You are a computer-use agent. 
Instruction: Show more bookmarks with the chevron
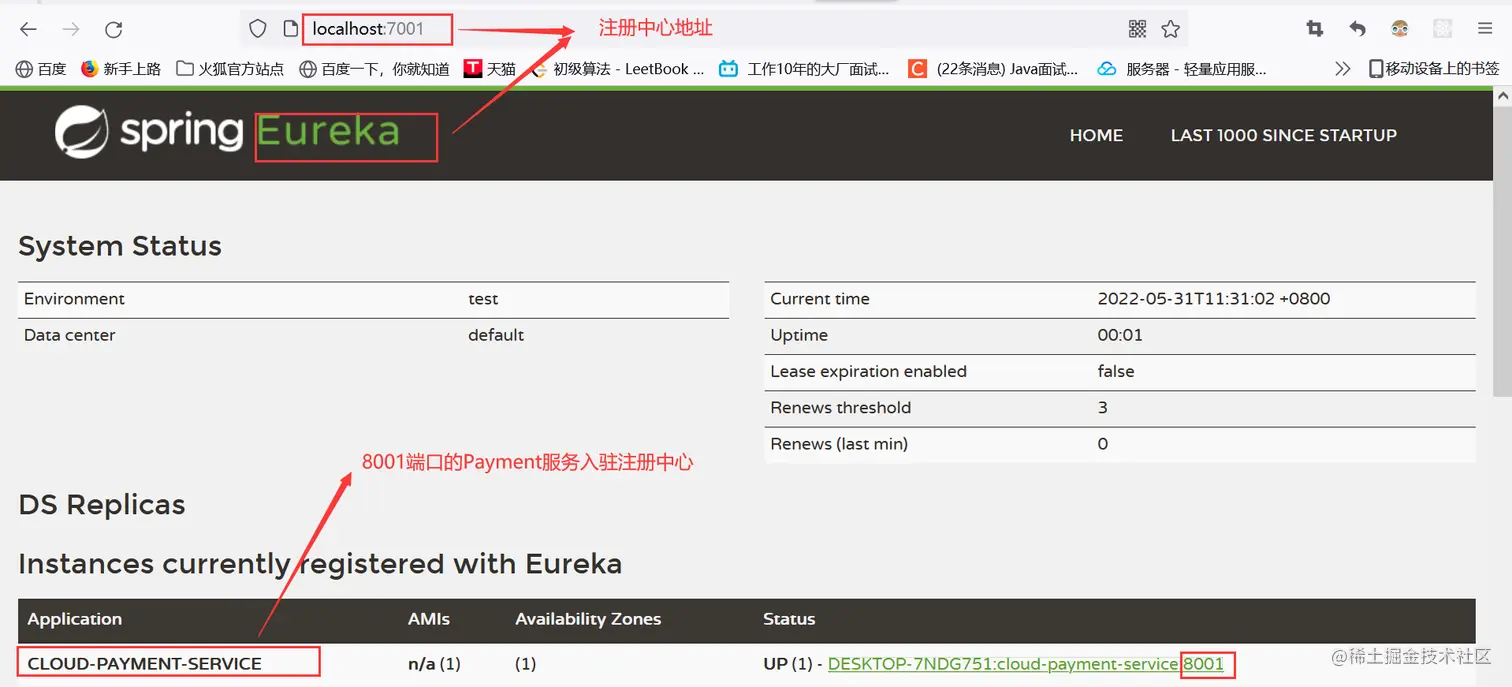[1343, 69]
